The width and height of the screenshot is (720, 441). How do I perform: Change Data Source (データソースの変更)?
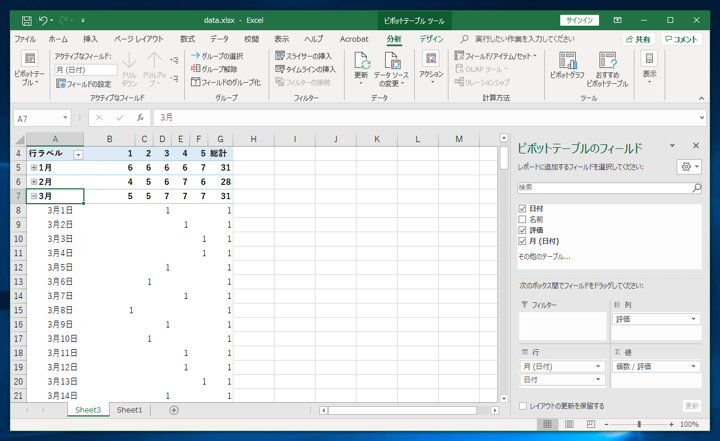pos(391,69)
